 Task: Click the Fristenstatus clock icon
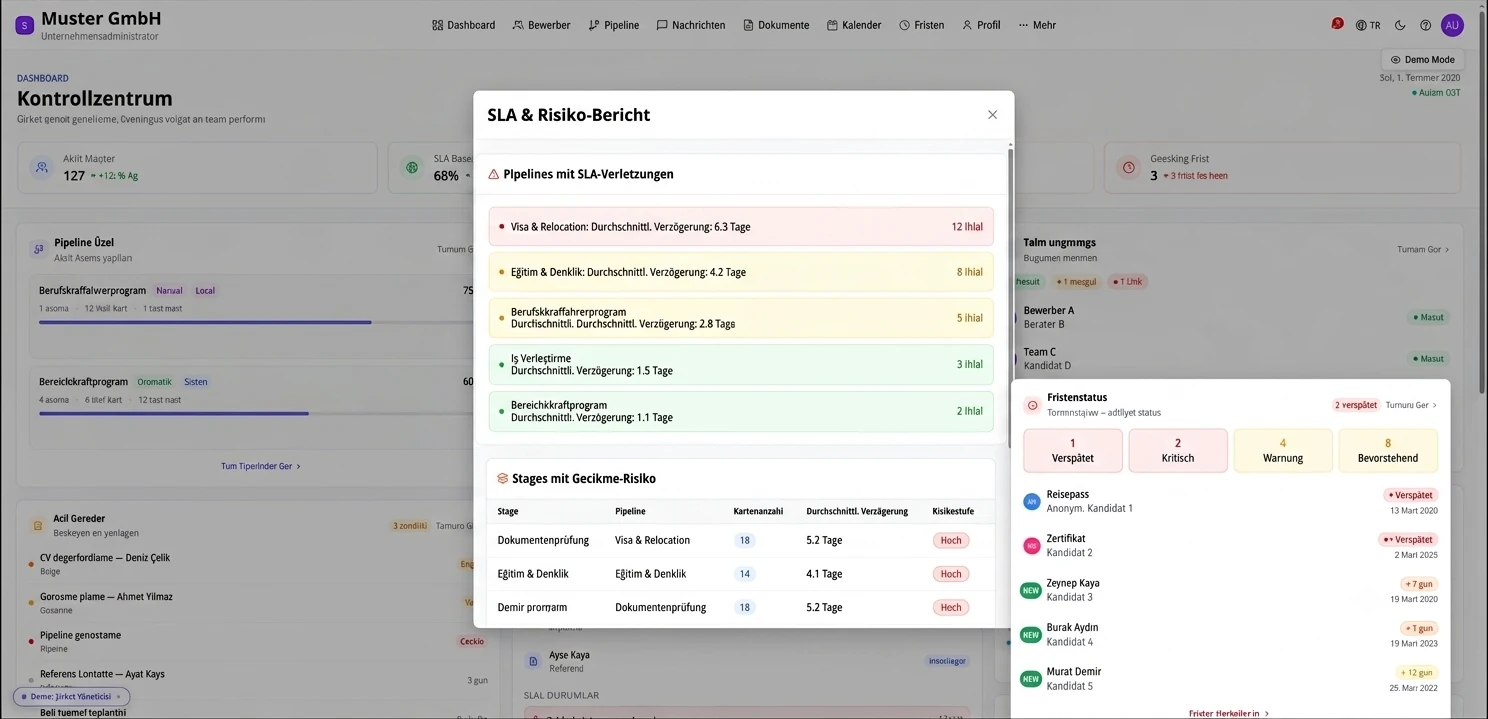1033,405
